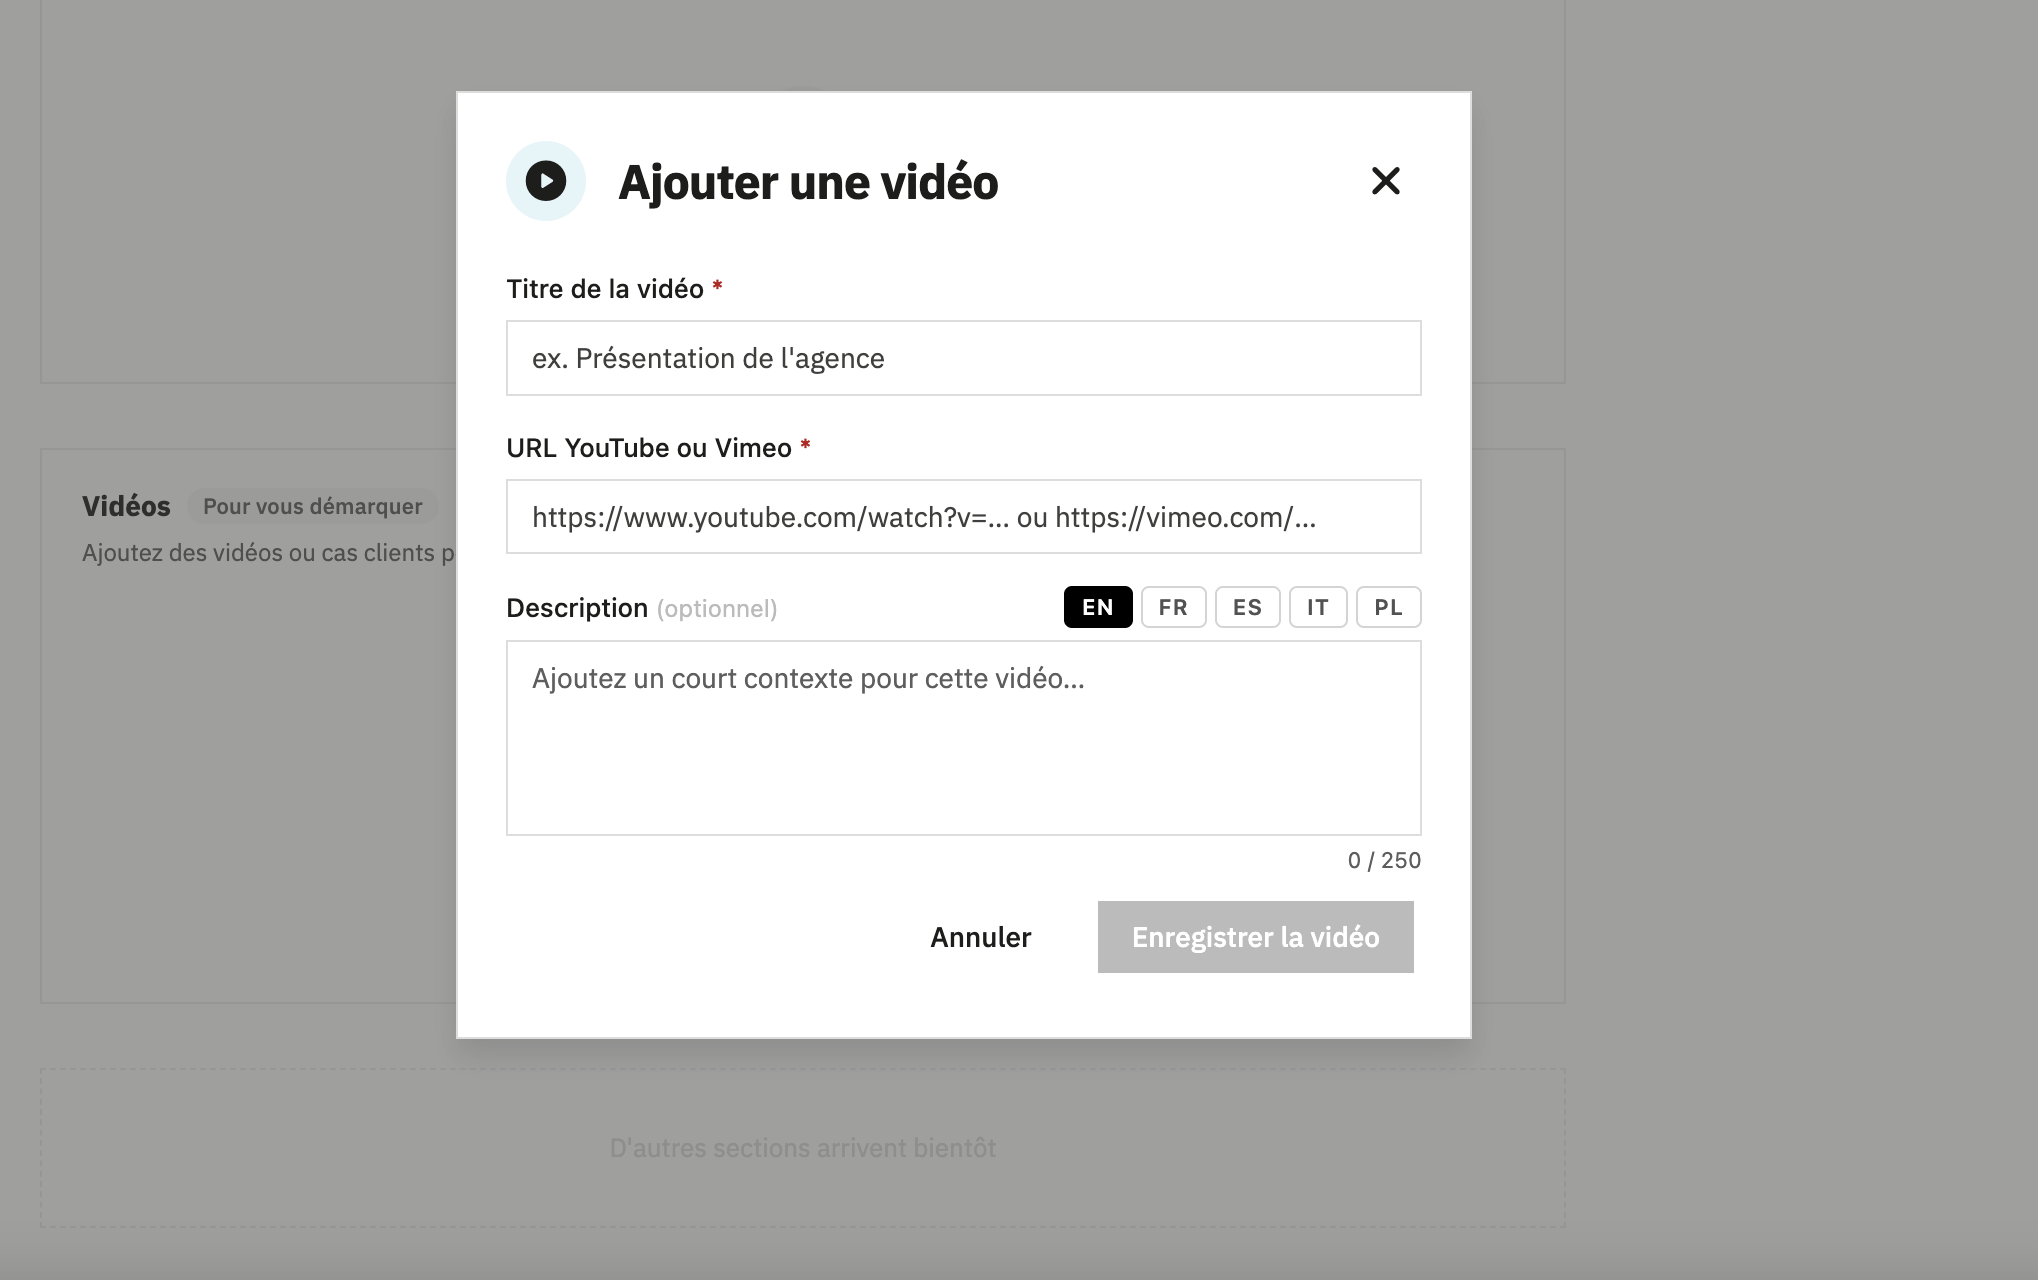Click the Annuler button
This screenshot has width=2038, height=1280.
click(980, 937)
